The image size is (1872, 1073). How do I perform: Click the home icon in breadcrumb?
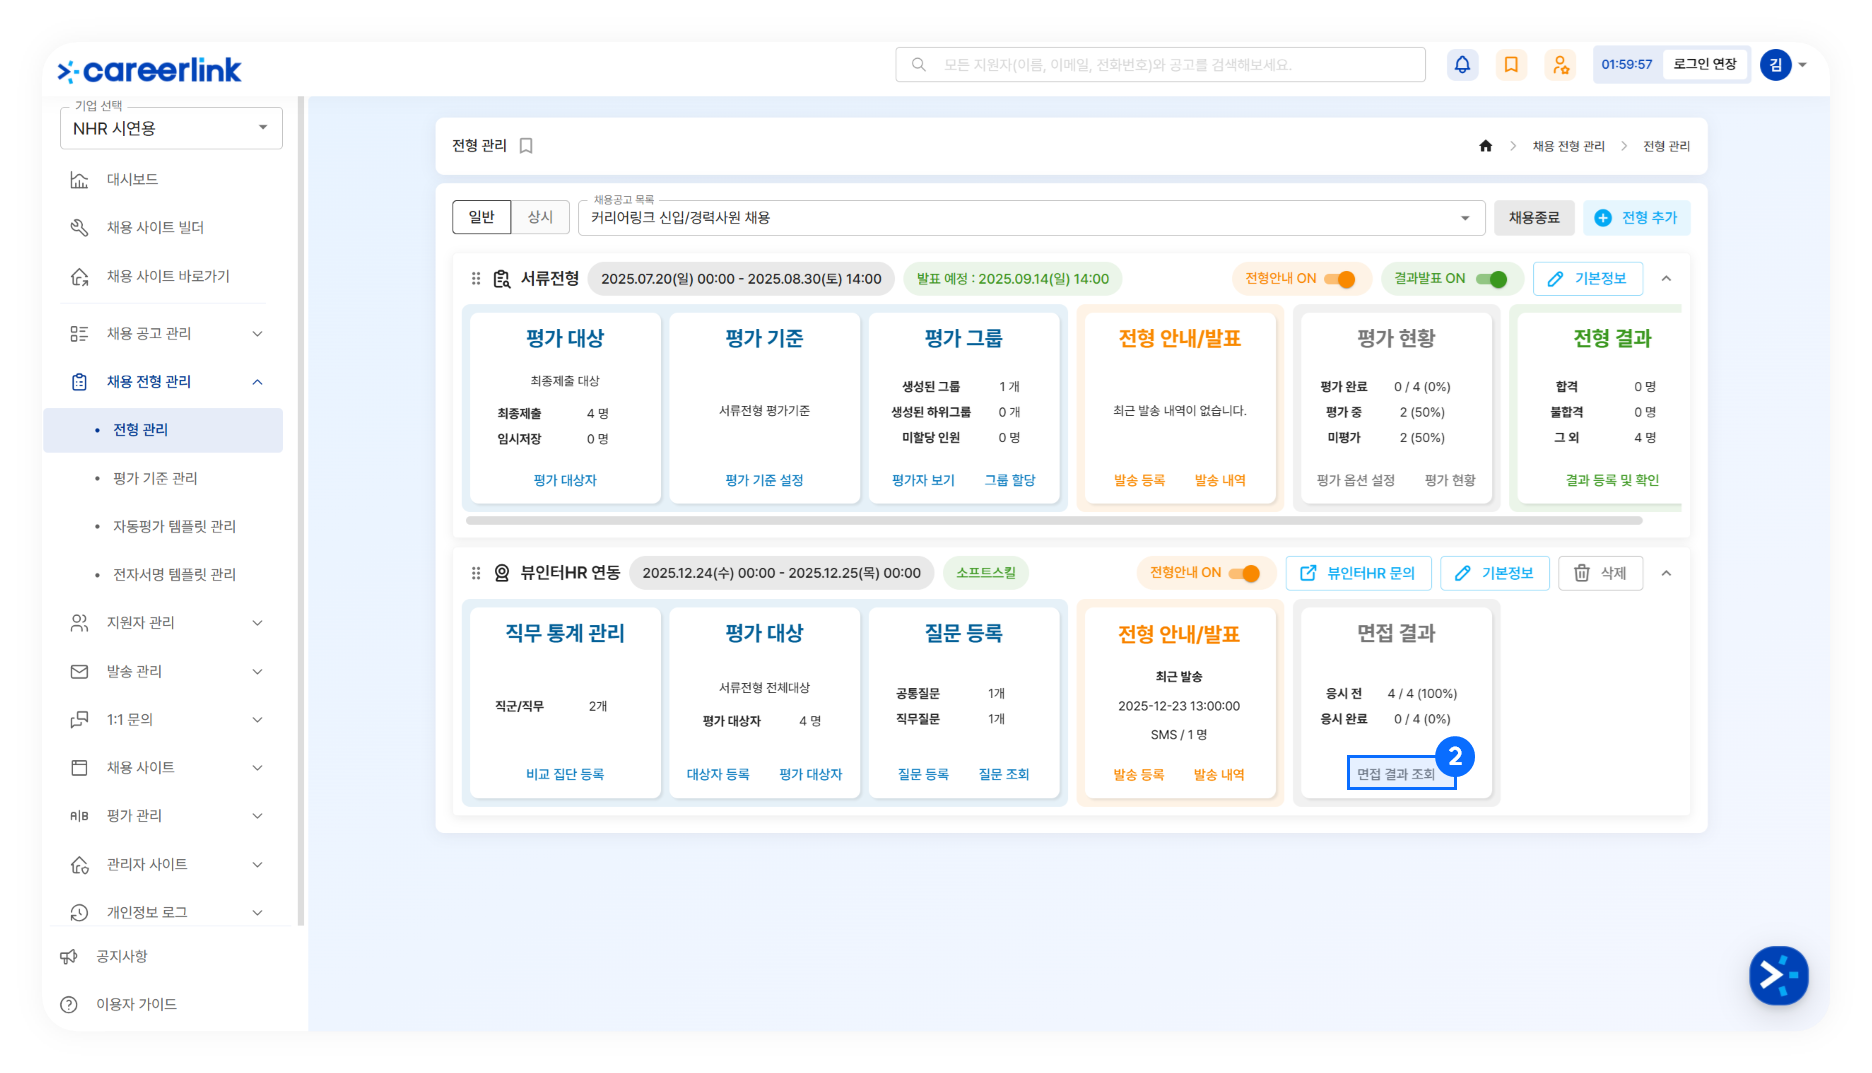tap(1485, 146)
